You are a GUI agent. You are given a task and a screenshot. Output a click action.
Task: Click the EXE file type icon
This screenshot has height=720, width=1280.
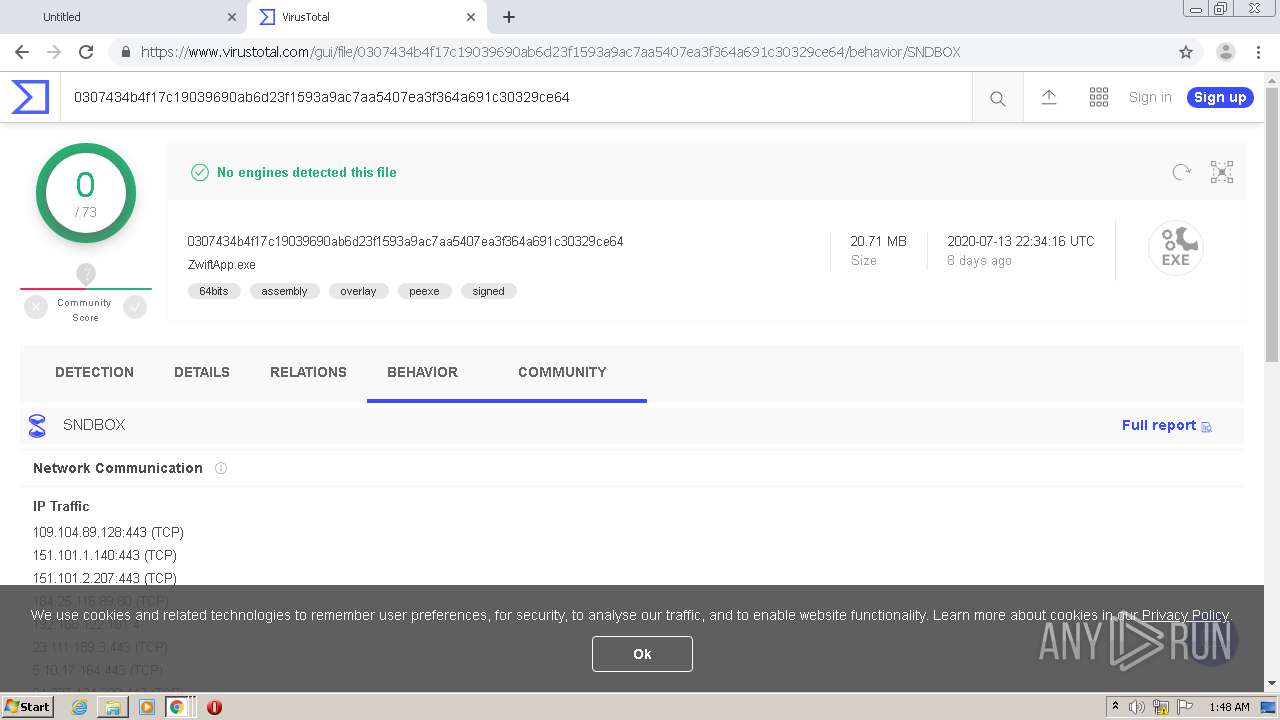coord(1175,247)
